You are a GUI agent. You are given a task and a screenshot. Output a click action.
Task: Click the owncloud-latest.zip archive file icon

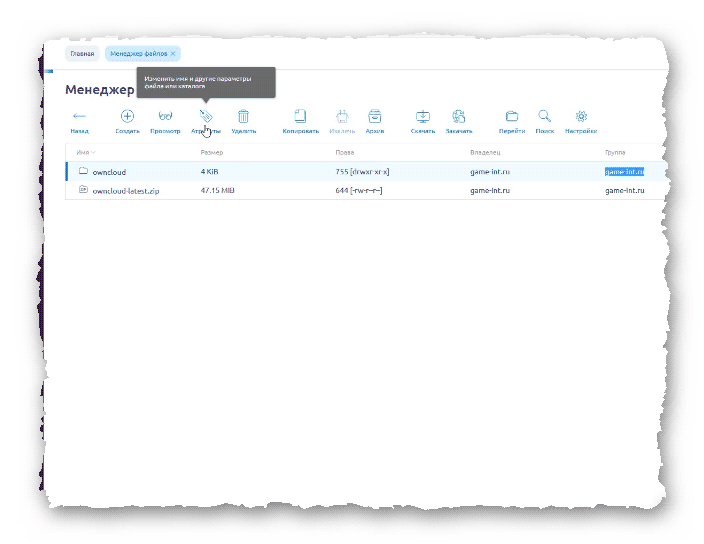[x=83, y=189]
